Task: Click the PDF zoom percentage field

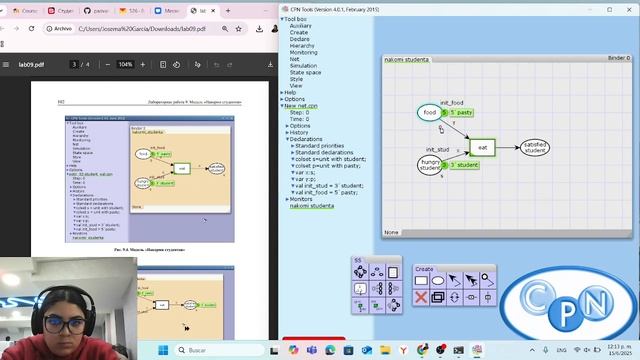Action: 125,64
